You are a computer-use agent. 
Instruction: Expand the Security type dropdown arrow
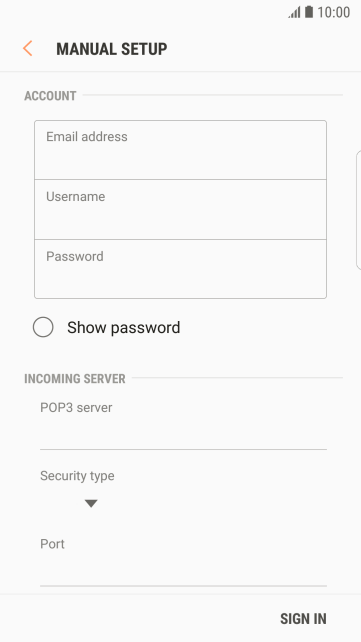91,504
